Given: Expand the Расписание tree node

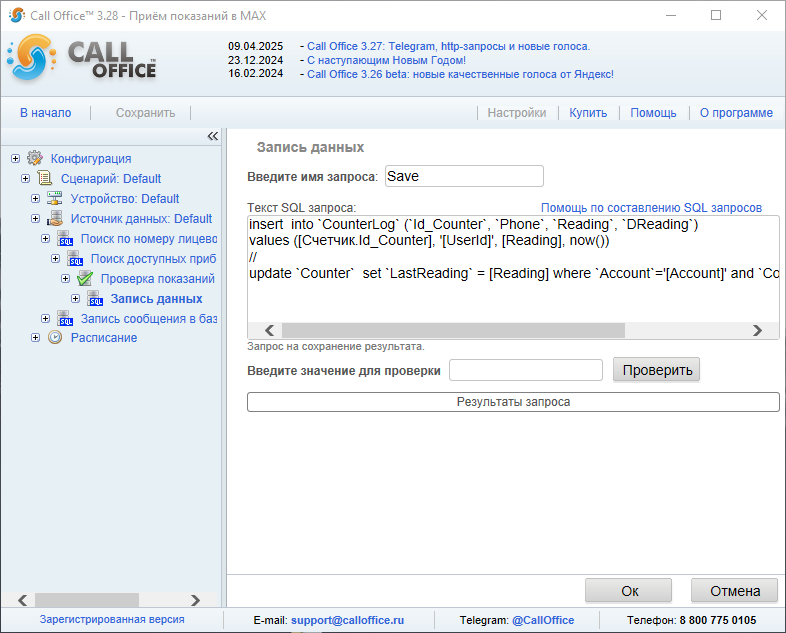Looking at the screenshot, I should pyautogui.click(x=36, y=338).
